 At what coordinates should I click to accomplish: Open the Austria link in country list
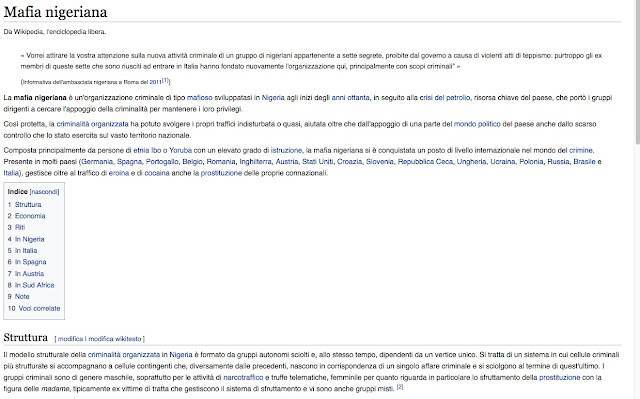287,162
